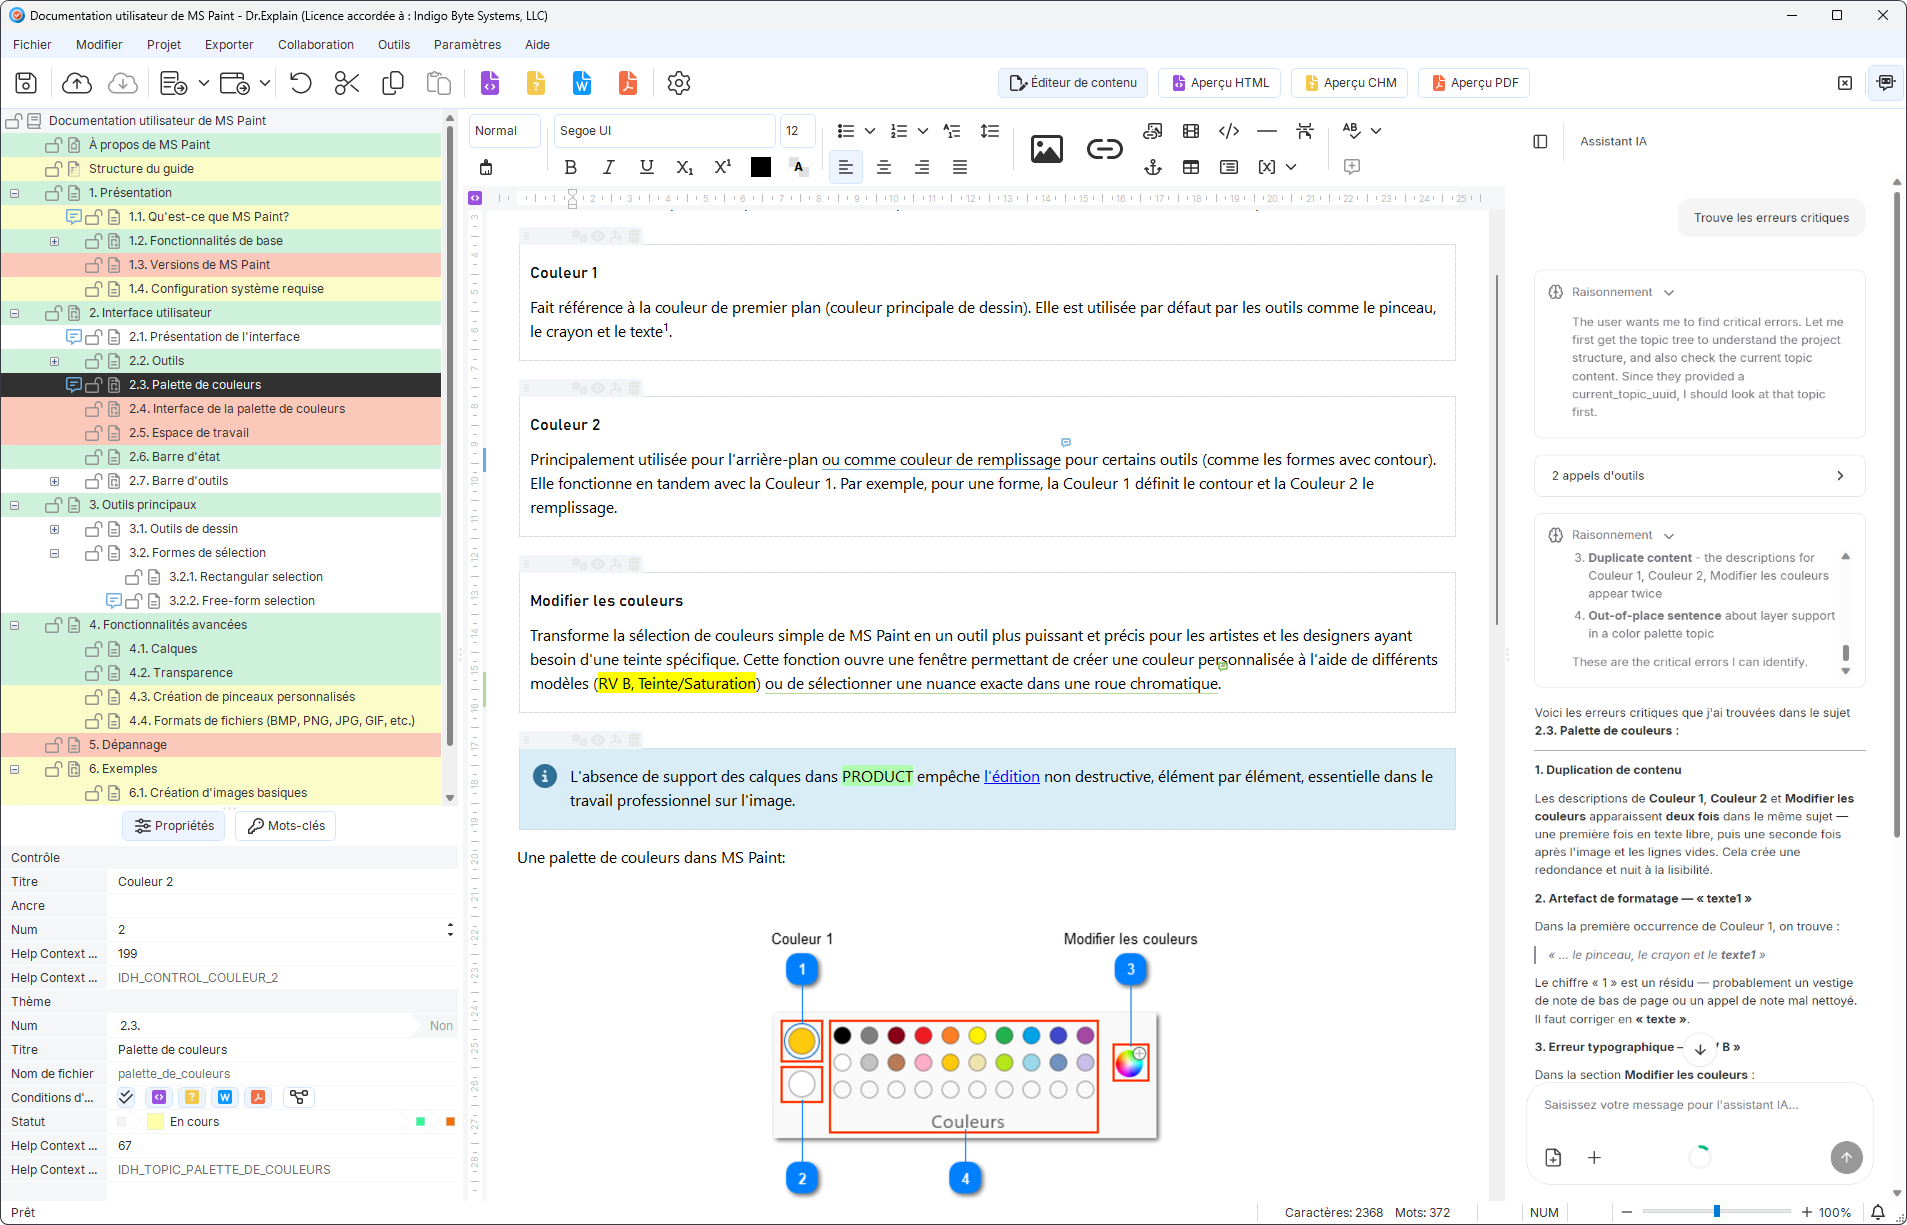The width and height of the screenshot is (1907, 1225).
Task: Follow the l'édition hyperlink
Action: point(1012,777)
